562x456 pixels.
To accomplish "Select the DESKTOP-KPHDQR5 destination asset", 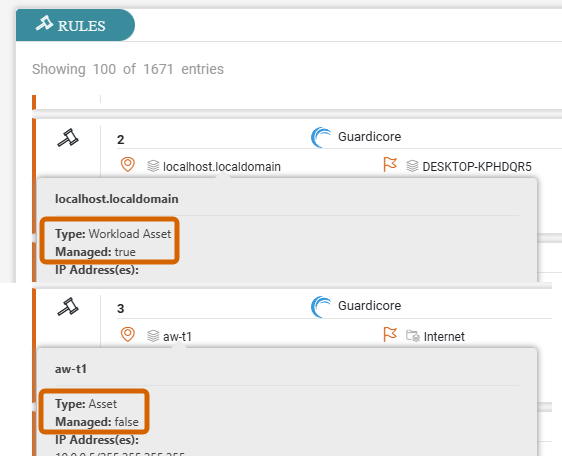I will tap(477, 167).
